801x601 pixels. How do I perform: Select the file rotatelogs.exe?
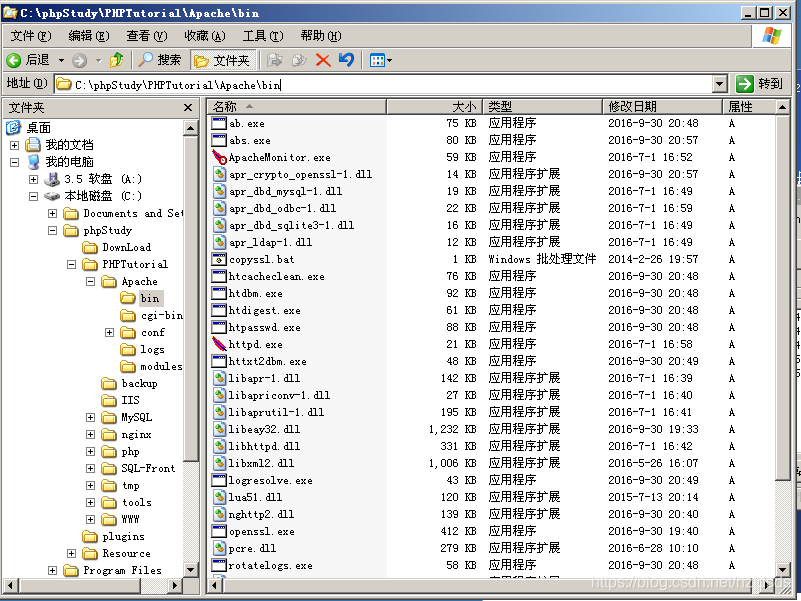point(270,566)
